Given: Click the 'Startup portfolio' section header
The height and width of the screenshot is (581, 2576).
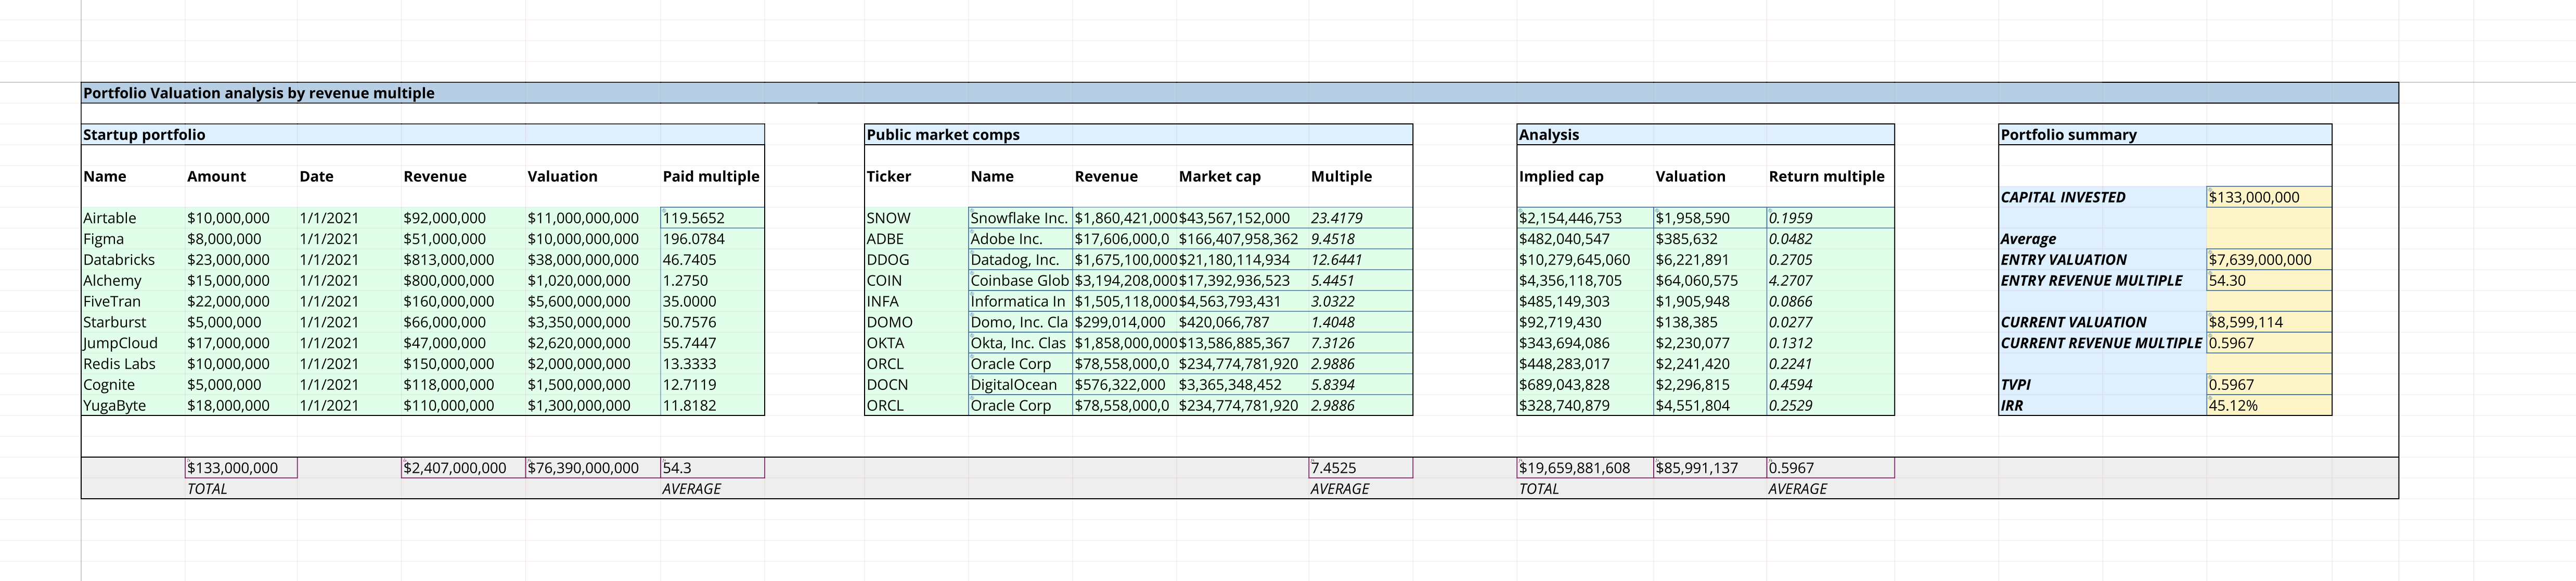Looking at the screenshot, I should [423, 135].
